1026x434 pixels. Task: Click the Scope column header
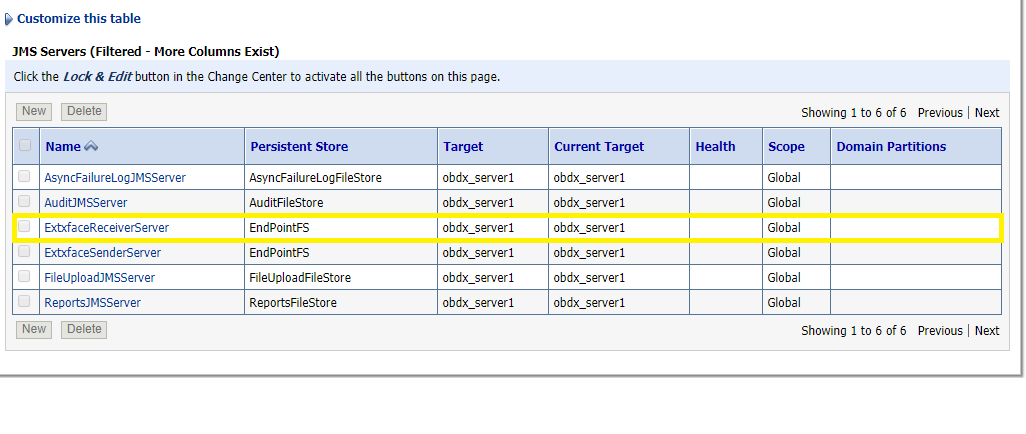click(786, 147)
